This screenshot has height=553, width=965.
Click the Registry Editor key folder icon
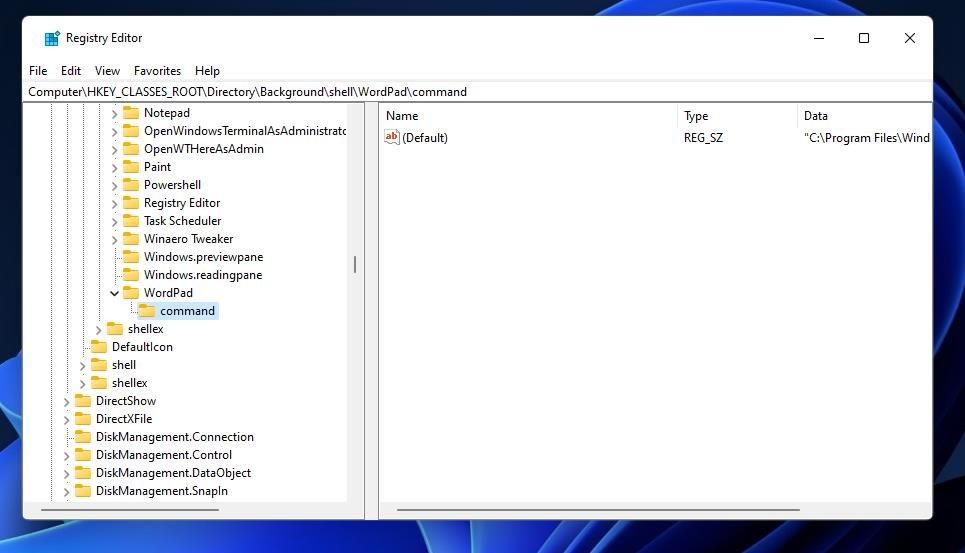[x=130, y=202]
